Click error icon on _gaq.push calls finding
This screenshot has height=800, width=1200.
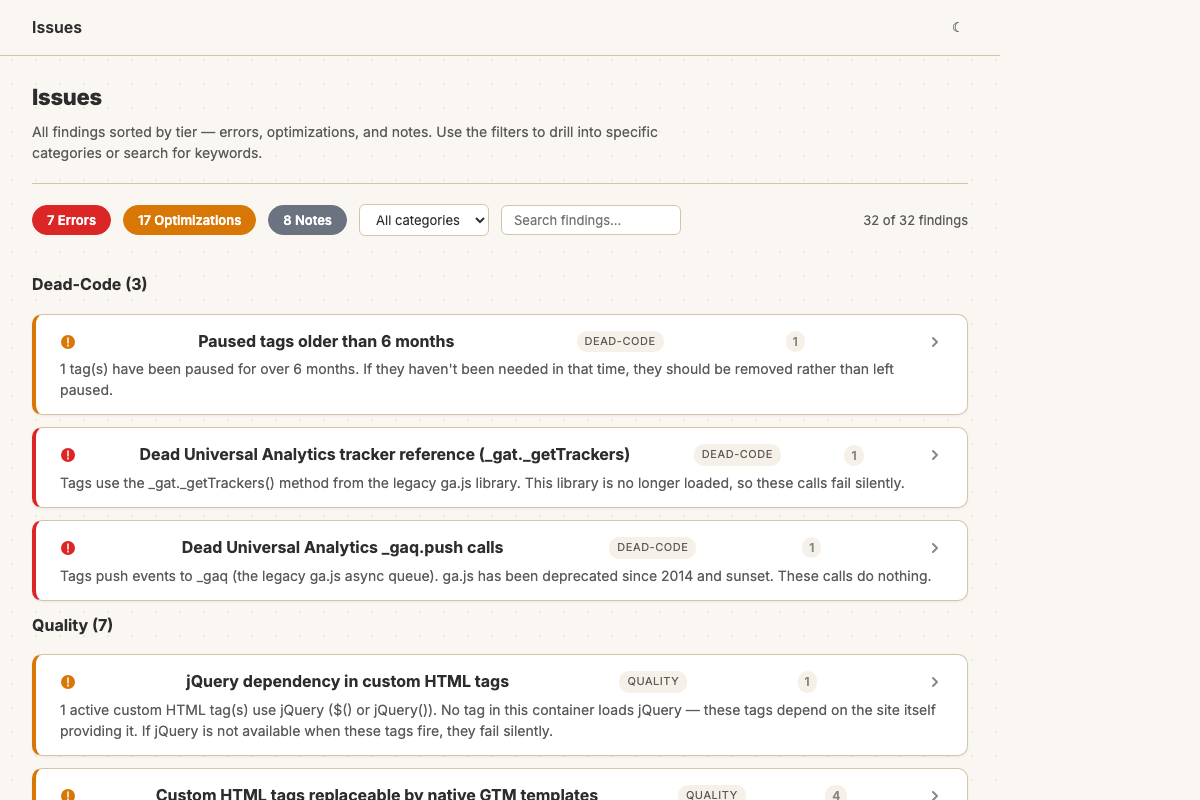[x=68, y=548]
